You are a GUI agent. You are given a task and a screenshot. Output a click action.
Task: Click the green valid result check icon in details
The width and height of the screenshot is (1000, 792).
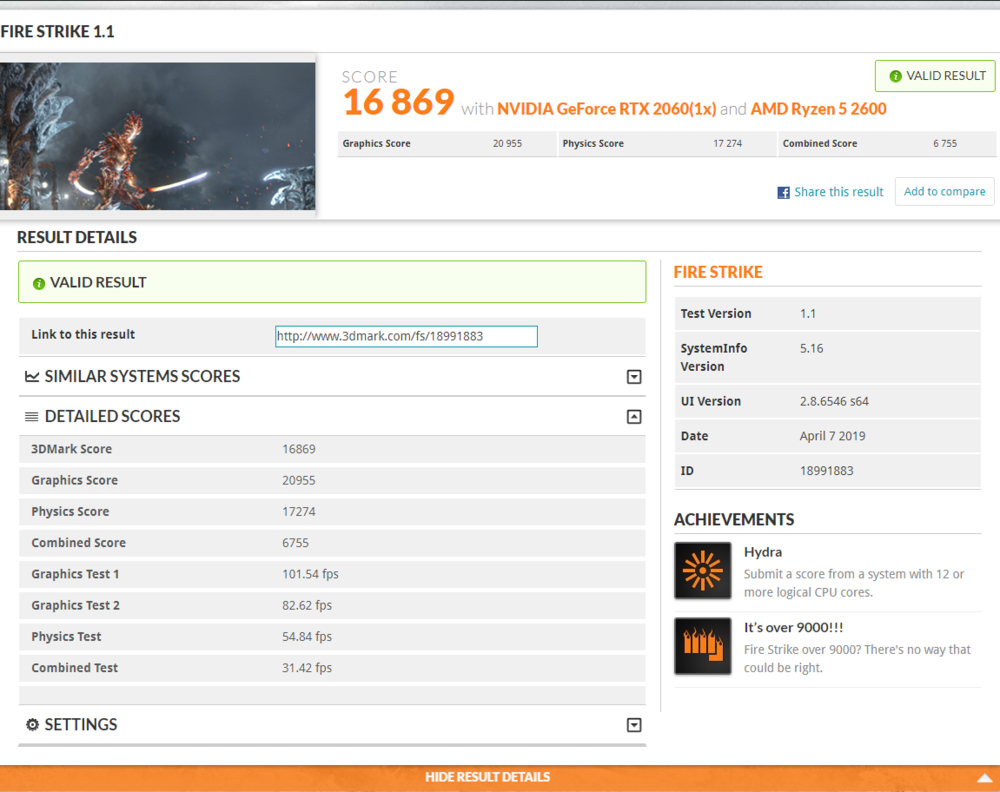pos(39,283)
